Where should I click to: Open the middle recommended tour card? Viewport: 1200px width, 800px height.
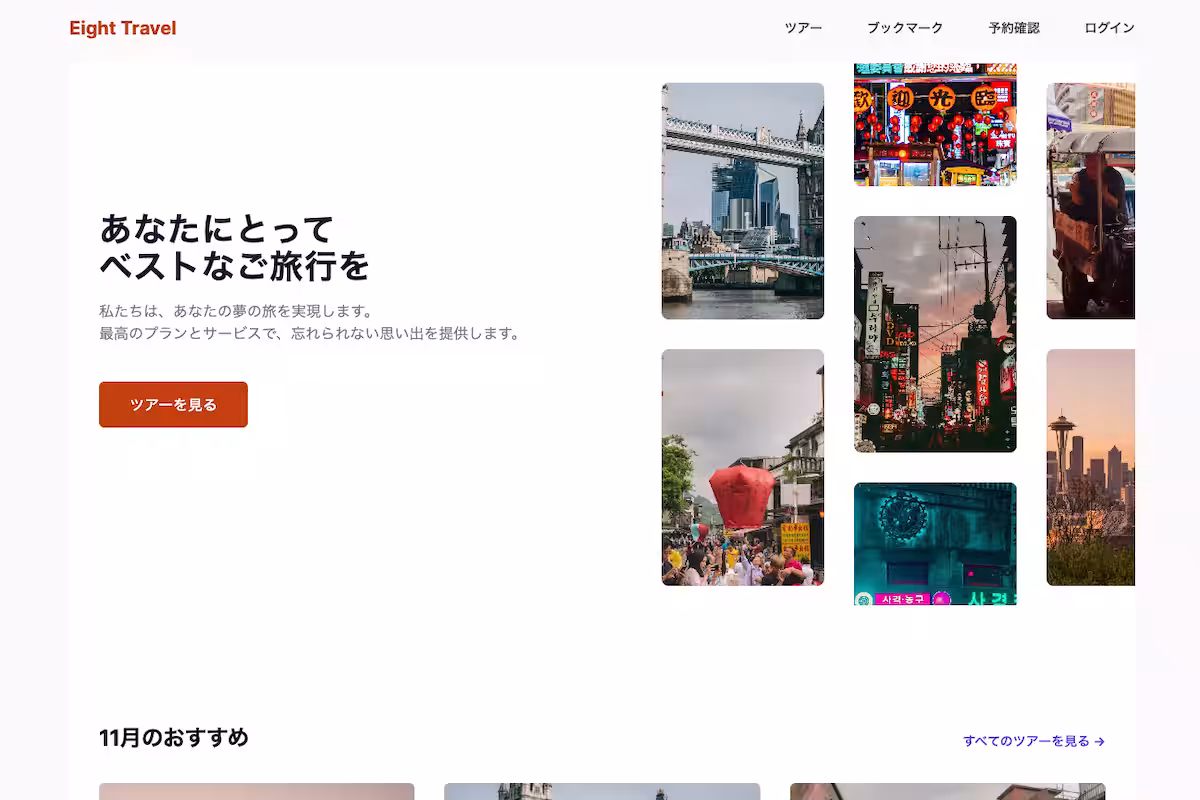600,793
